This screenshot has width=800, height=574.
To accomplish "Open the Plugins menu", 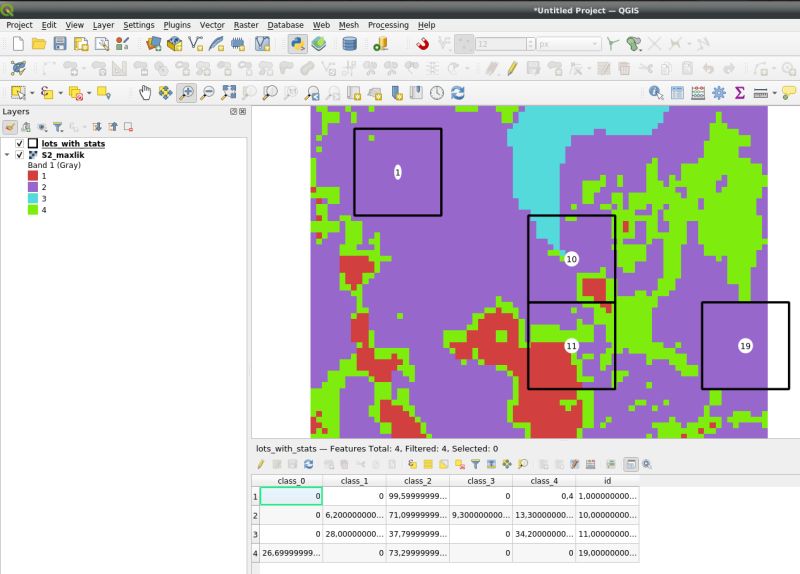I will tap(177, 25).
